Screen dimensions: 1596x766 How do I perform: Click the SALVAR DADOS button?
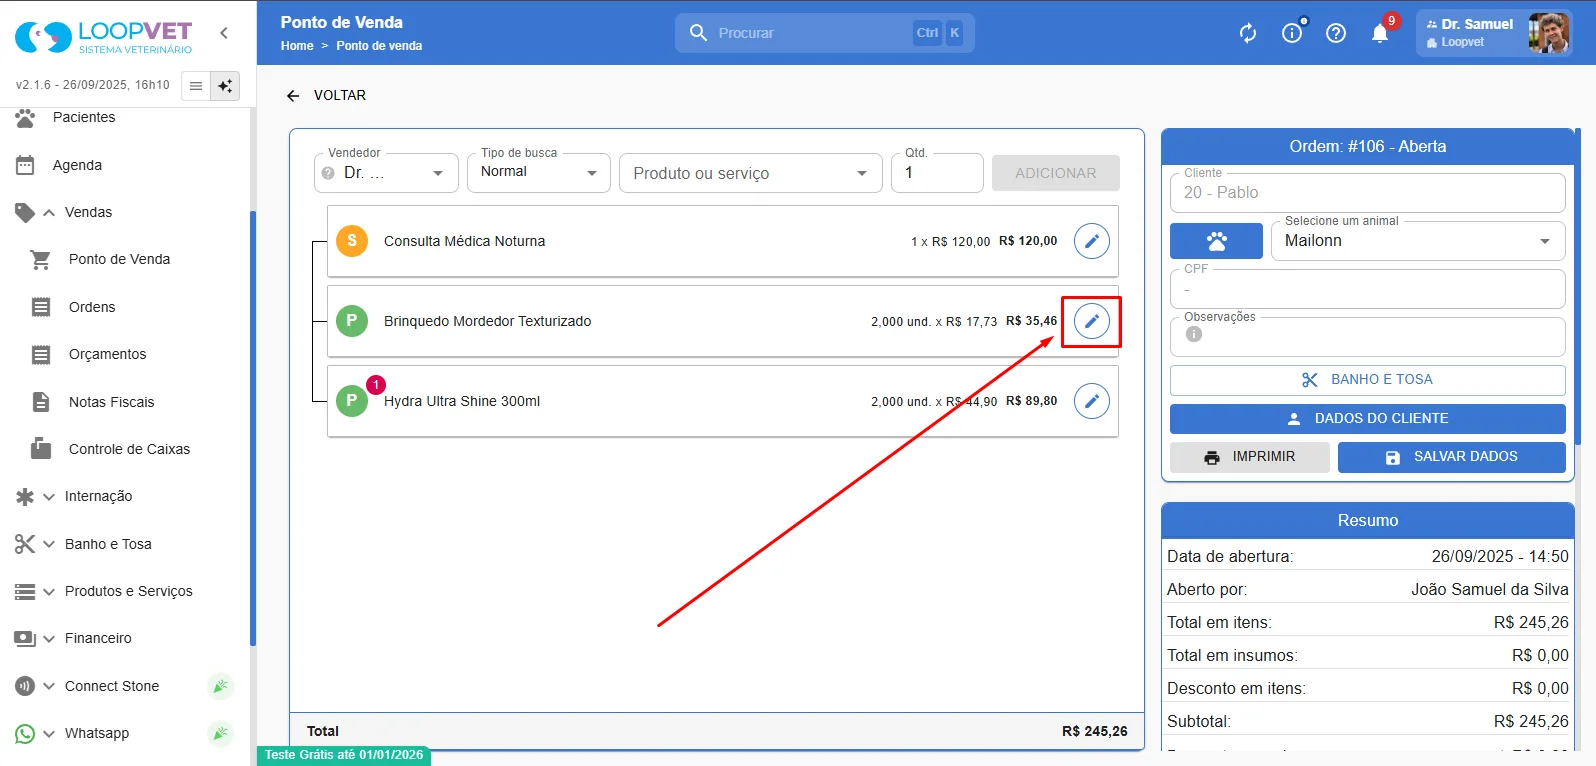(x=1452, y=457)
